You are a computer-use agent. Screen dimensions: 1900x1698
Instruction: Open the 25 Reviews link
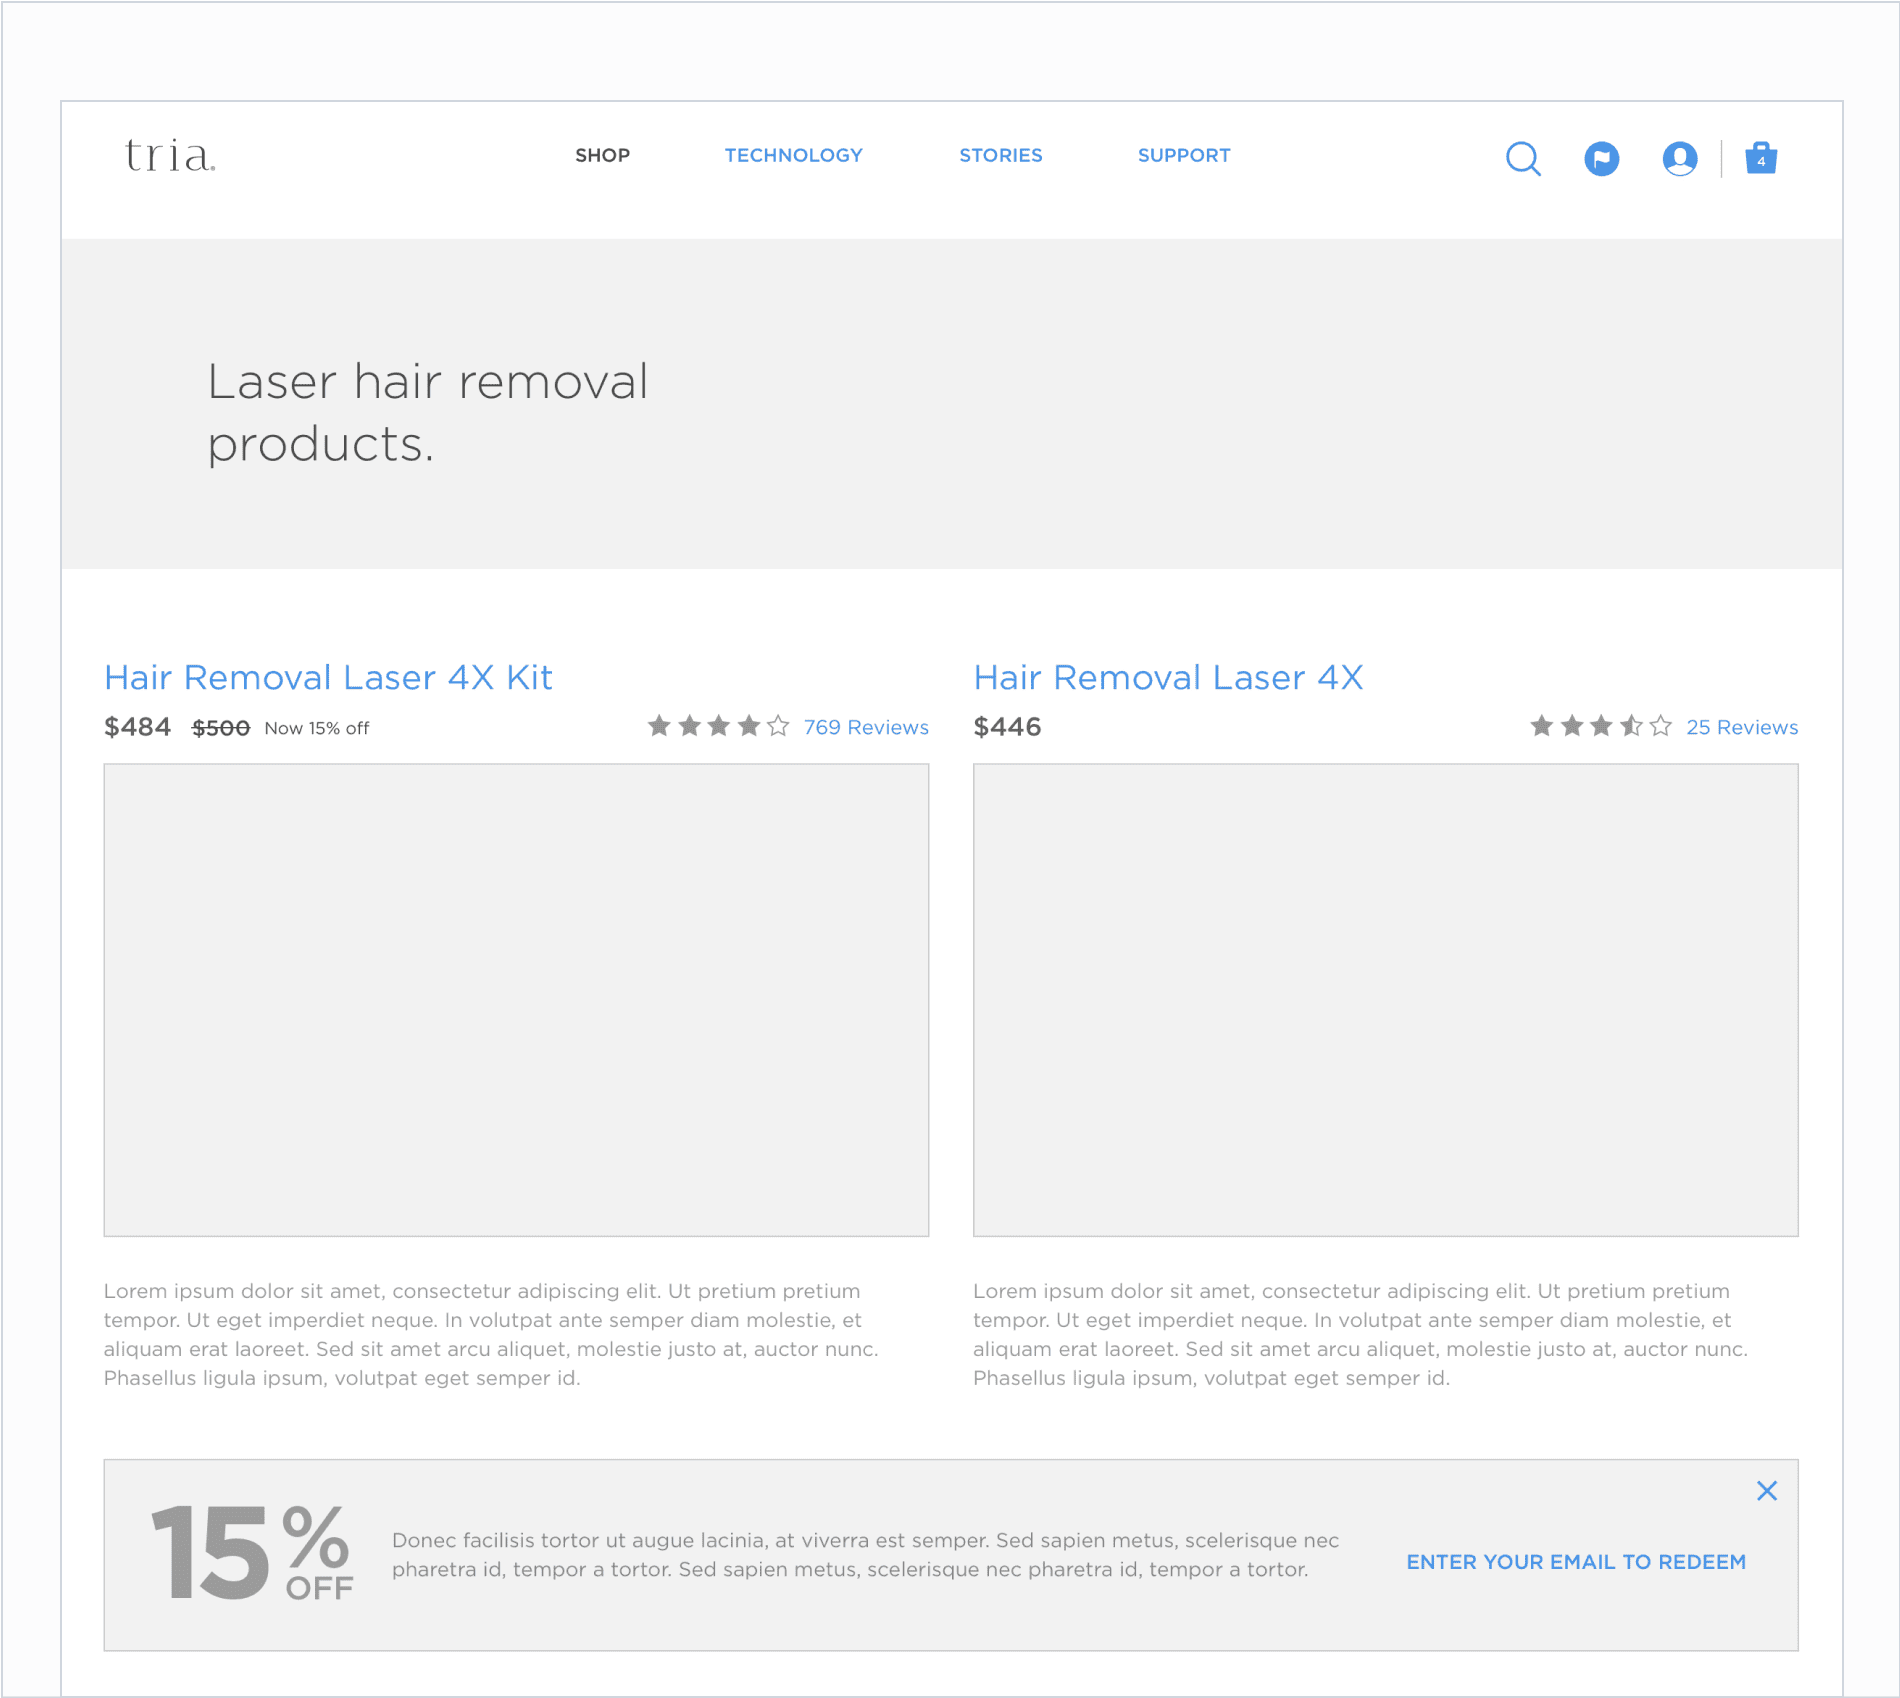pos(1742,727)
